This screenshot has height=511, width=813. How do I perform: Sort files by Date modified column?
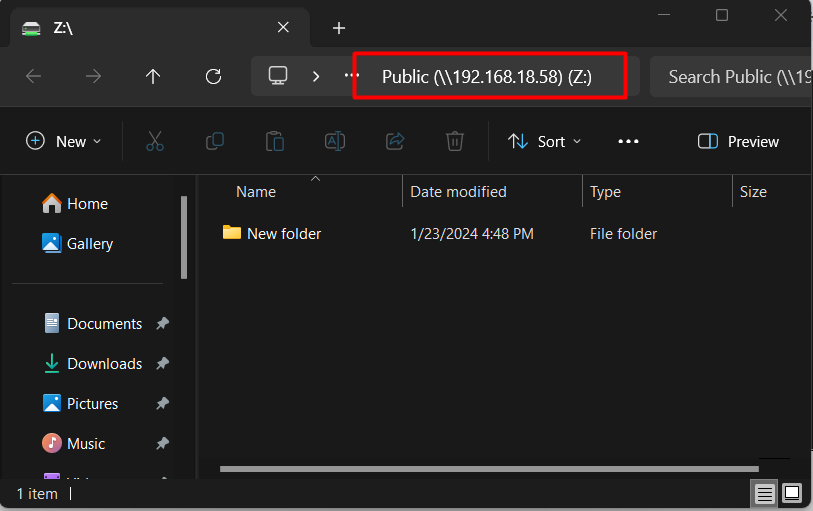[458, 191]
